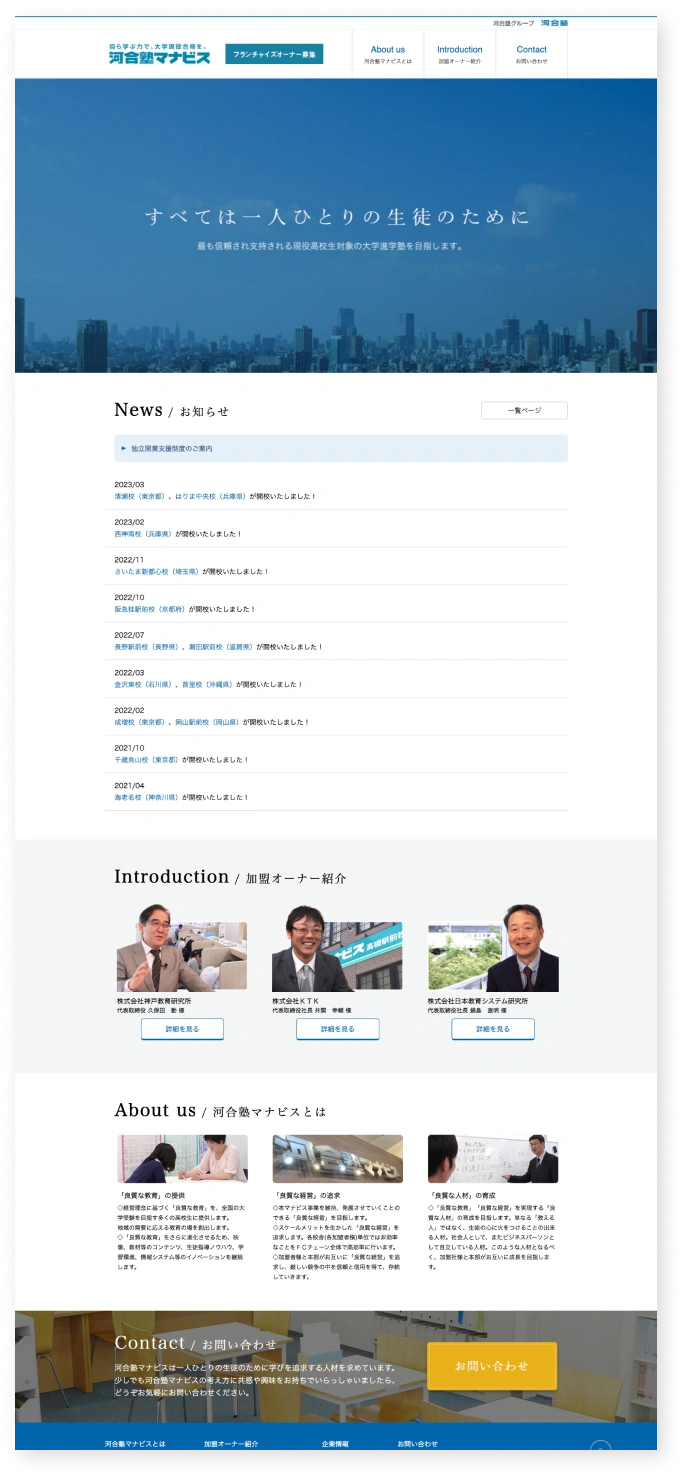
Task: Click the「良質な教育」の提供 image
Action: [x=182, y=1159]
